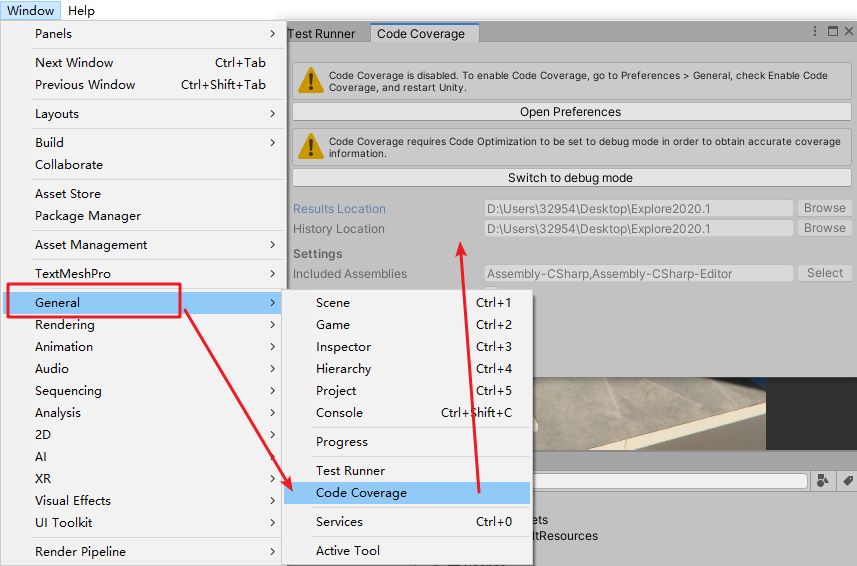
Task: Click the disabled coverage warning icon
Action: coord(310,80)
